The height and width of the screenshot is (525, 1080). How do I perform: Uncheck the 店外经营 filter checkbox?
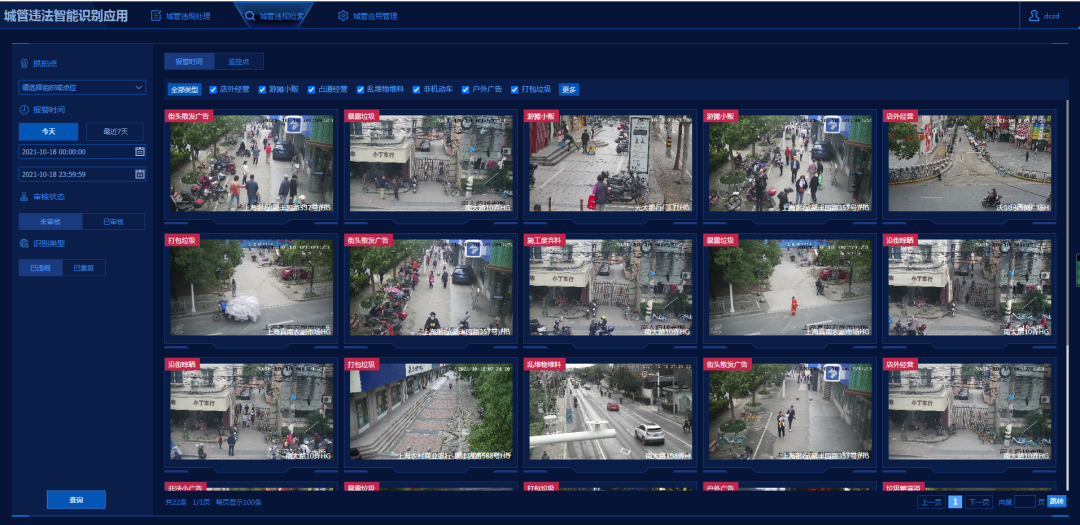tap(213, 90)
